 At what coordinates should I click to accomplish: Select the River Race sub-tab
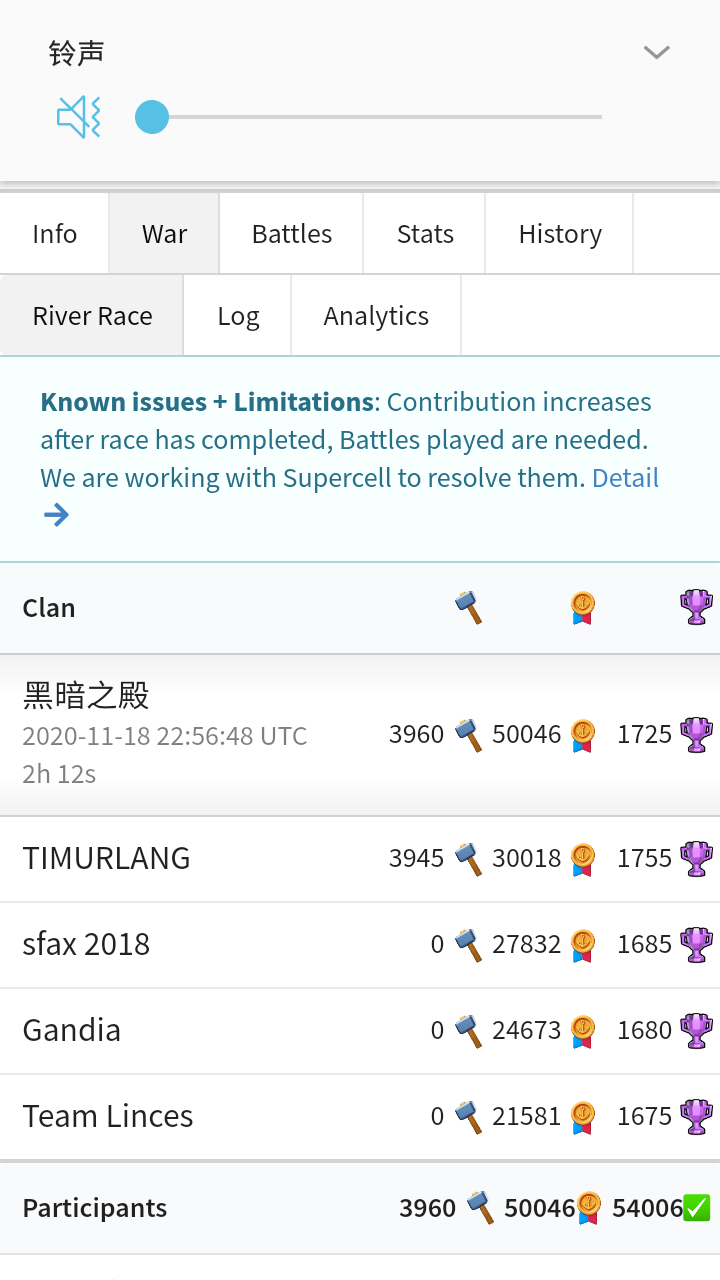click(x=92, y=316)
